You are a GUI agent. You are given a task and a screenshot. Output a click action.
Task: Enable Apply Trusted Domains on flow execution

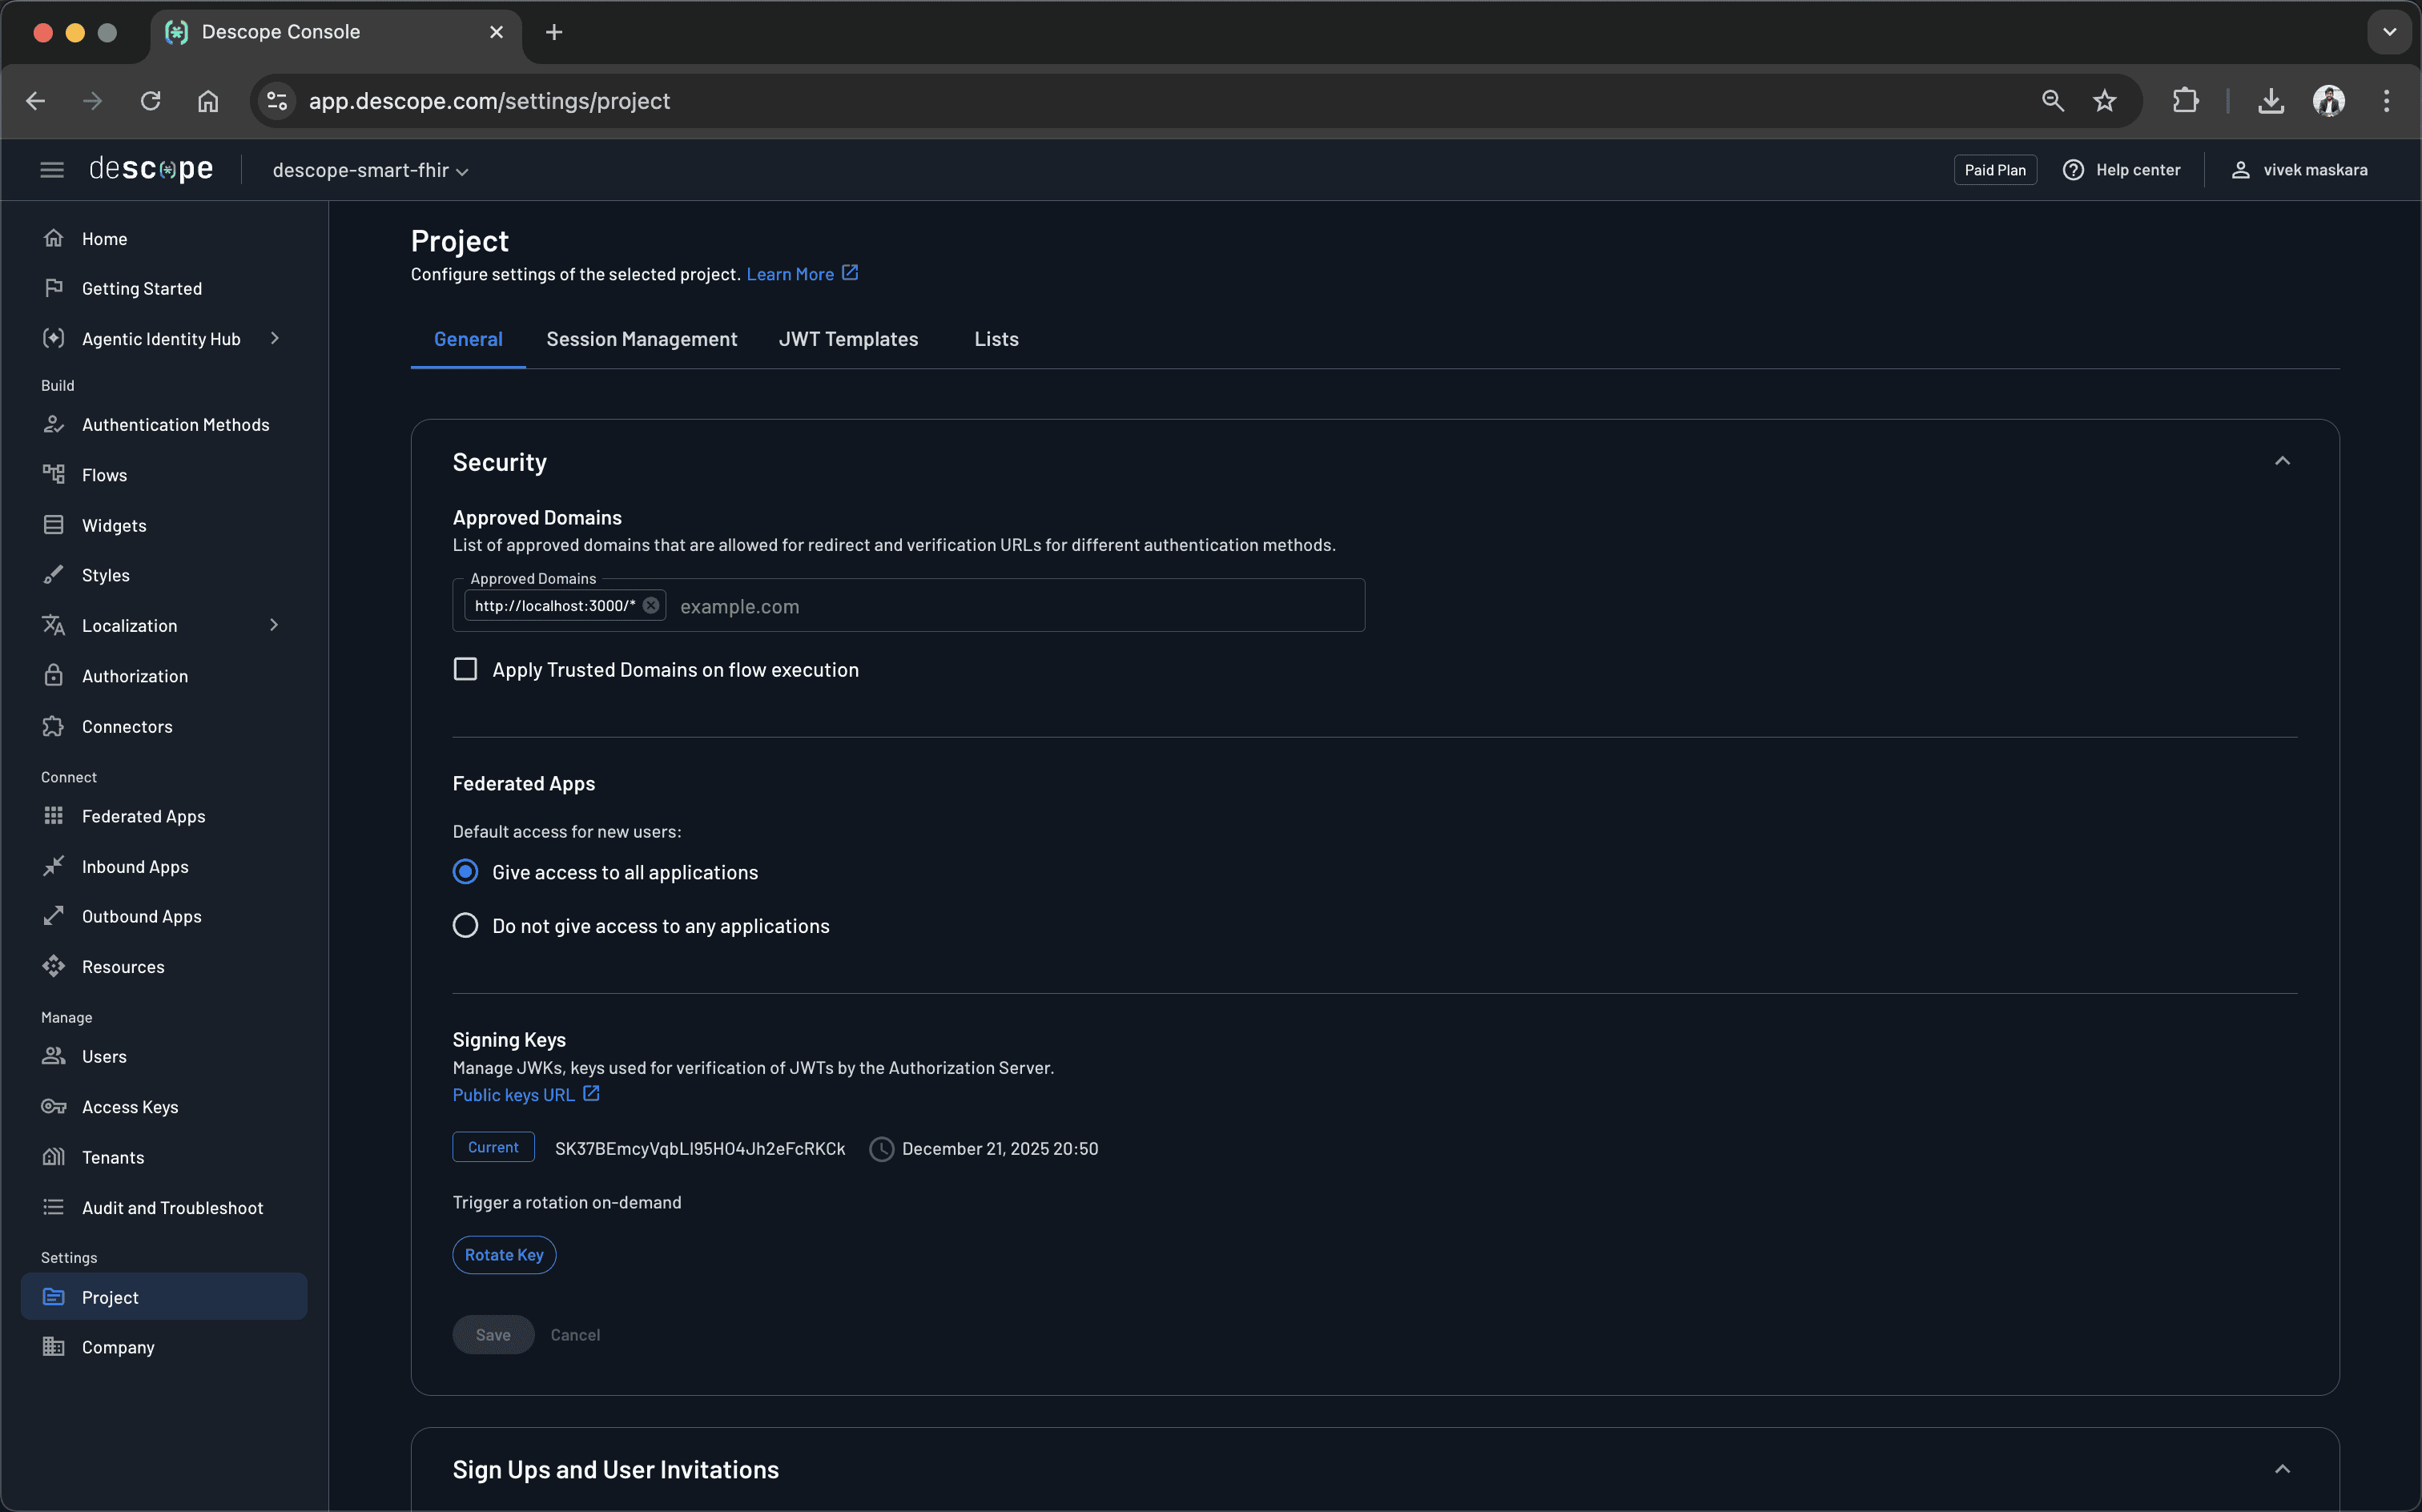tap(465, 668)
